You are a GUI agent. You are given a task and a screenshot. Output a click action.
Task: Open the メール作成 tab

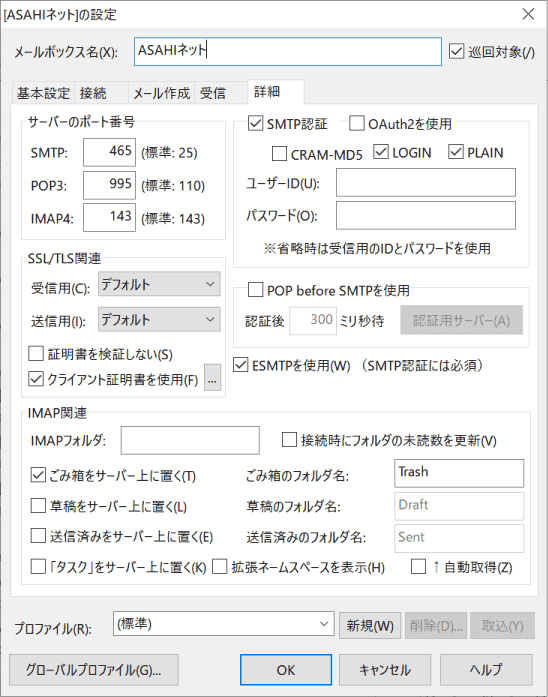161,93
